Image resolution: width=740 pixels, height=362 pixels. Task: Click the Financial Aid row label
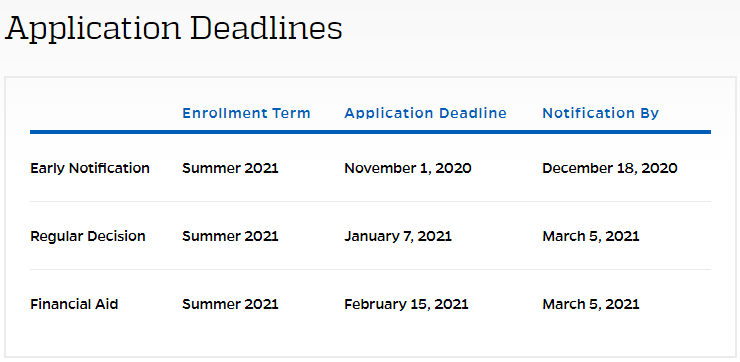click(74, 304)
